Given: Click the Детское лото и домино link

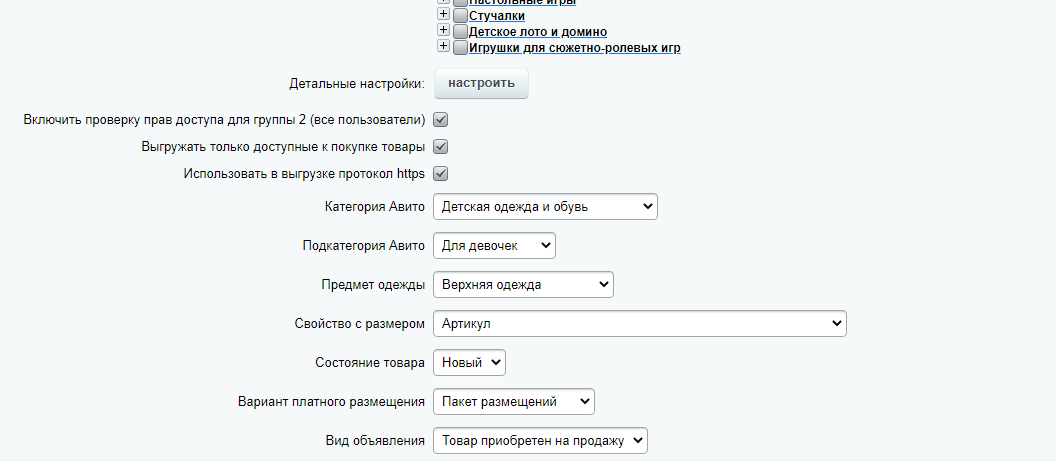Looking at the screenshot, I should pyautogui.click(x=537, y=32).
